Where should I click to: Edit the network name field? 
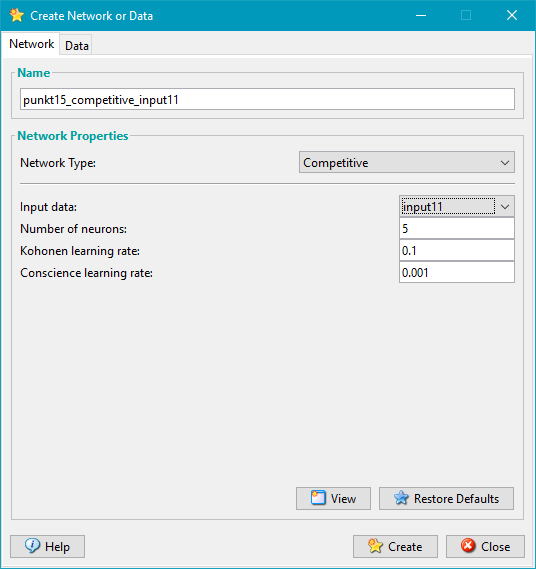267,99
